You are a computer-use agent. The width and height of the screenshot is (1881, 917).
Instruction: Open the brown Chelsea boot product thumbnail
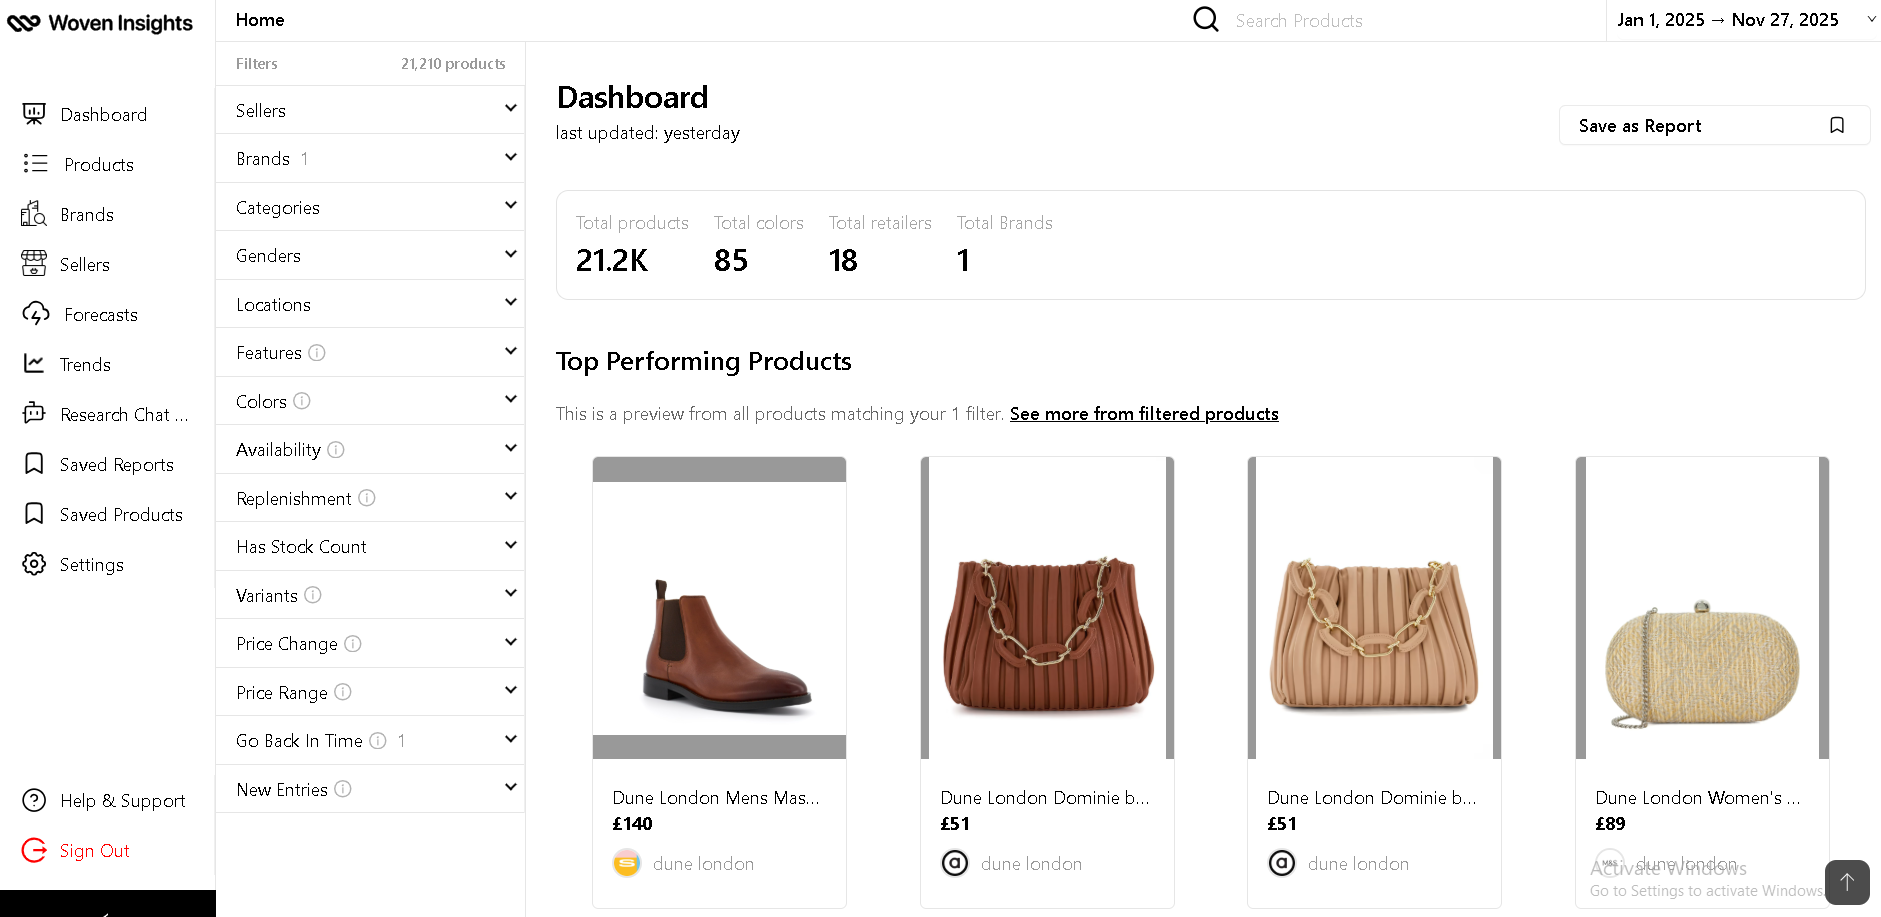coord(719,608)
